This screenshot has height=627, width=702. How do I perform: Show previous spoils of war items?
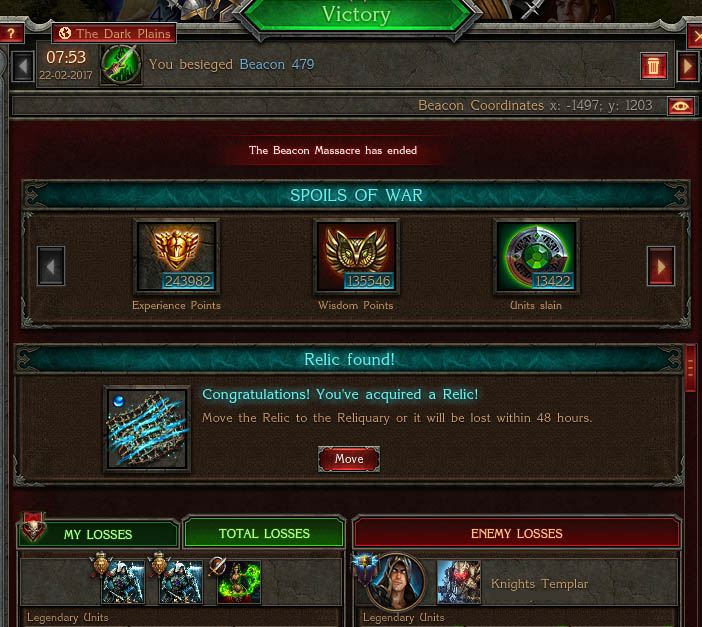coord(51,266)
